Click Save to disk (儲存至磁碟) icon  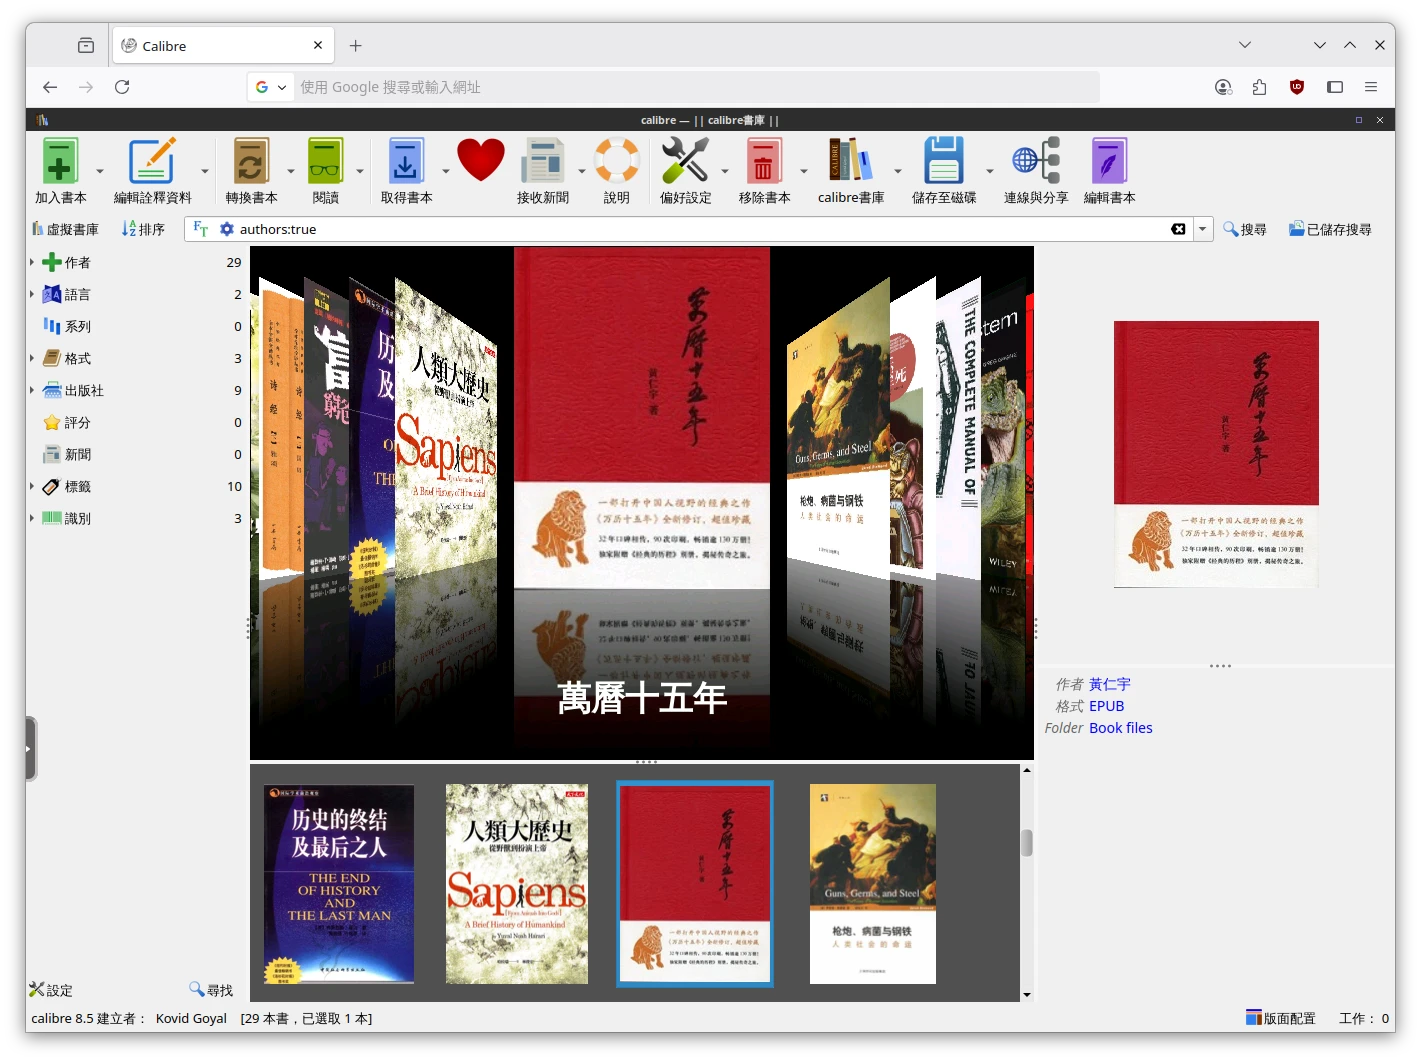pos(943,162)
